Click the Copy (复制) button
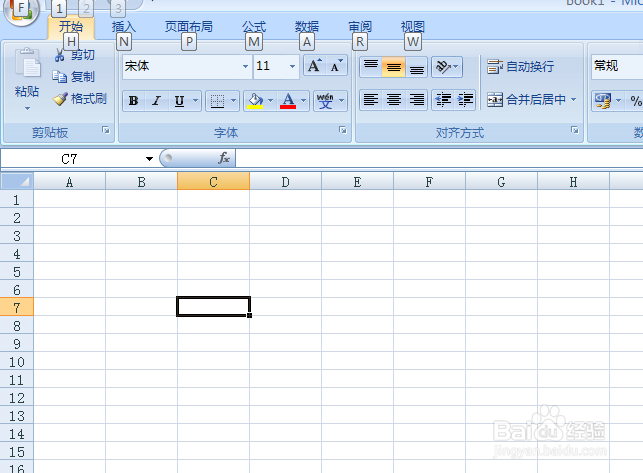The height and width of the screenshot is (473, 643). coord(74,77)
